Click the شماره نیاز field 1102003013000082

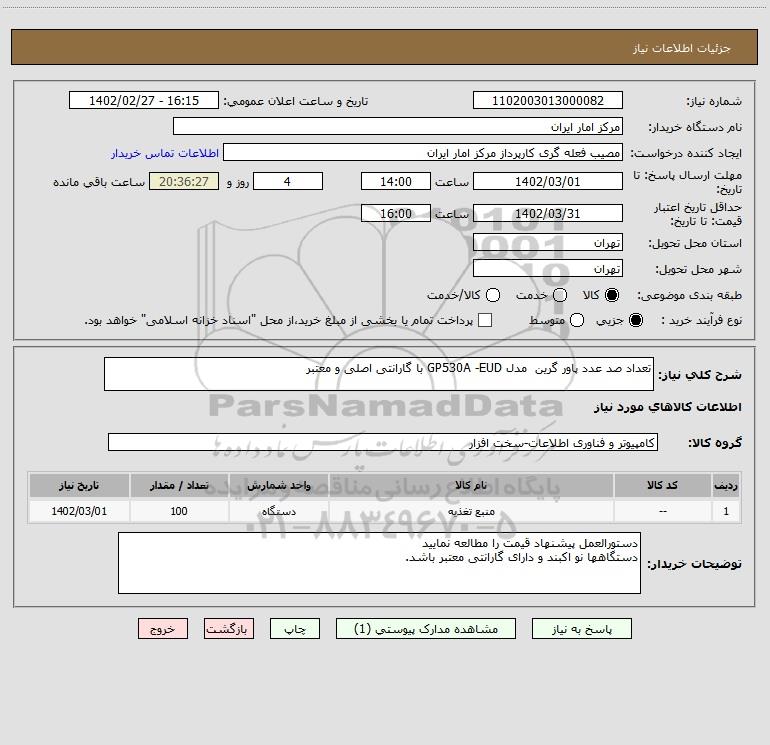click(548, 101)
